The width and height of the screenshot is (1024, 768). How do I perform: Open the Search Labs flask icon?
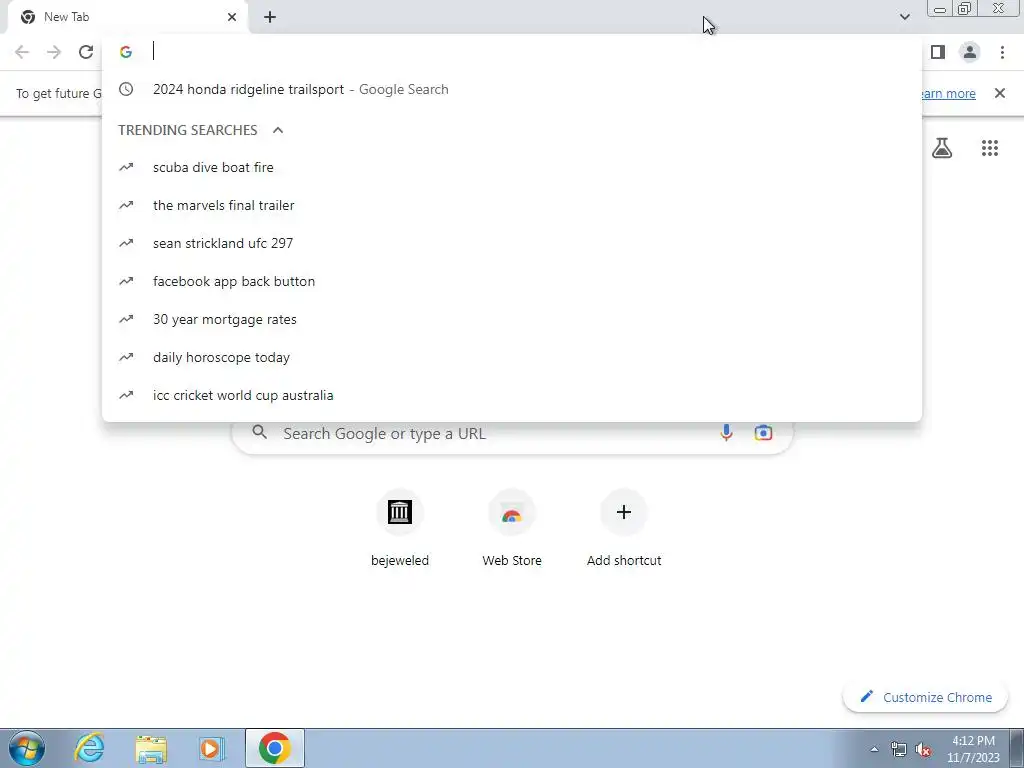(x=942, y=148)
